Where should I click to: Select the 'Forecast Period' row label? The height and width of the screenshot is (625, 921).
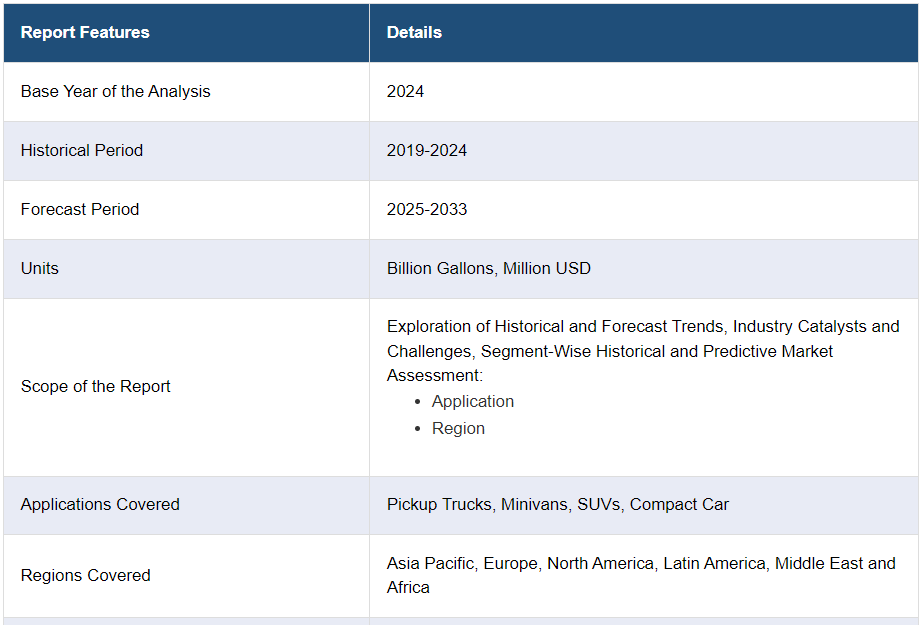[80, 209]
